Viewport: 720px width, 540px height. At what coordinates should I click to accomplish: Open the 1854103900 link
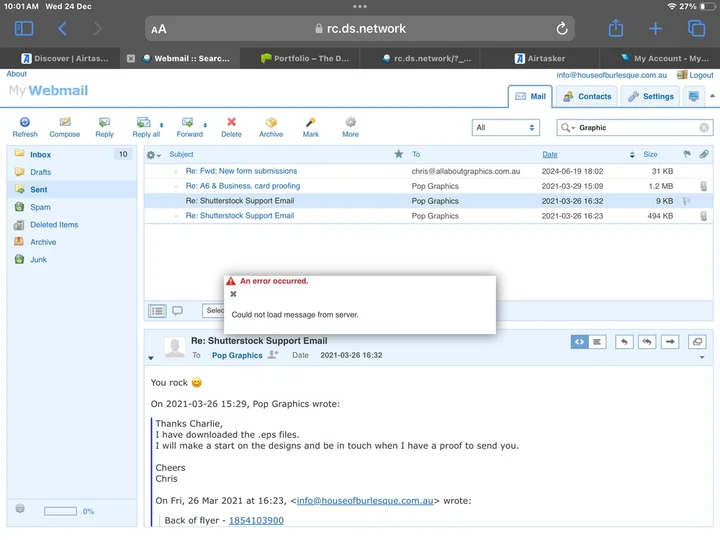pyautogui.click(x=256, y=520)
